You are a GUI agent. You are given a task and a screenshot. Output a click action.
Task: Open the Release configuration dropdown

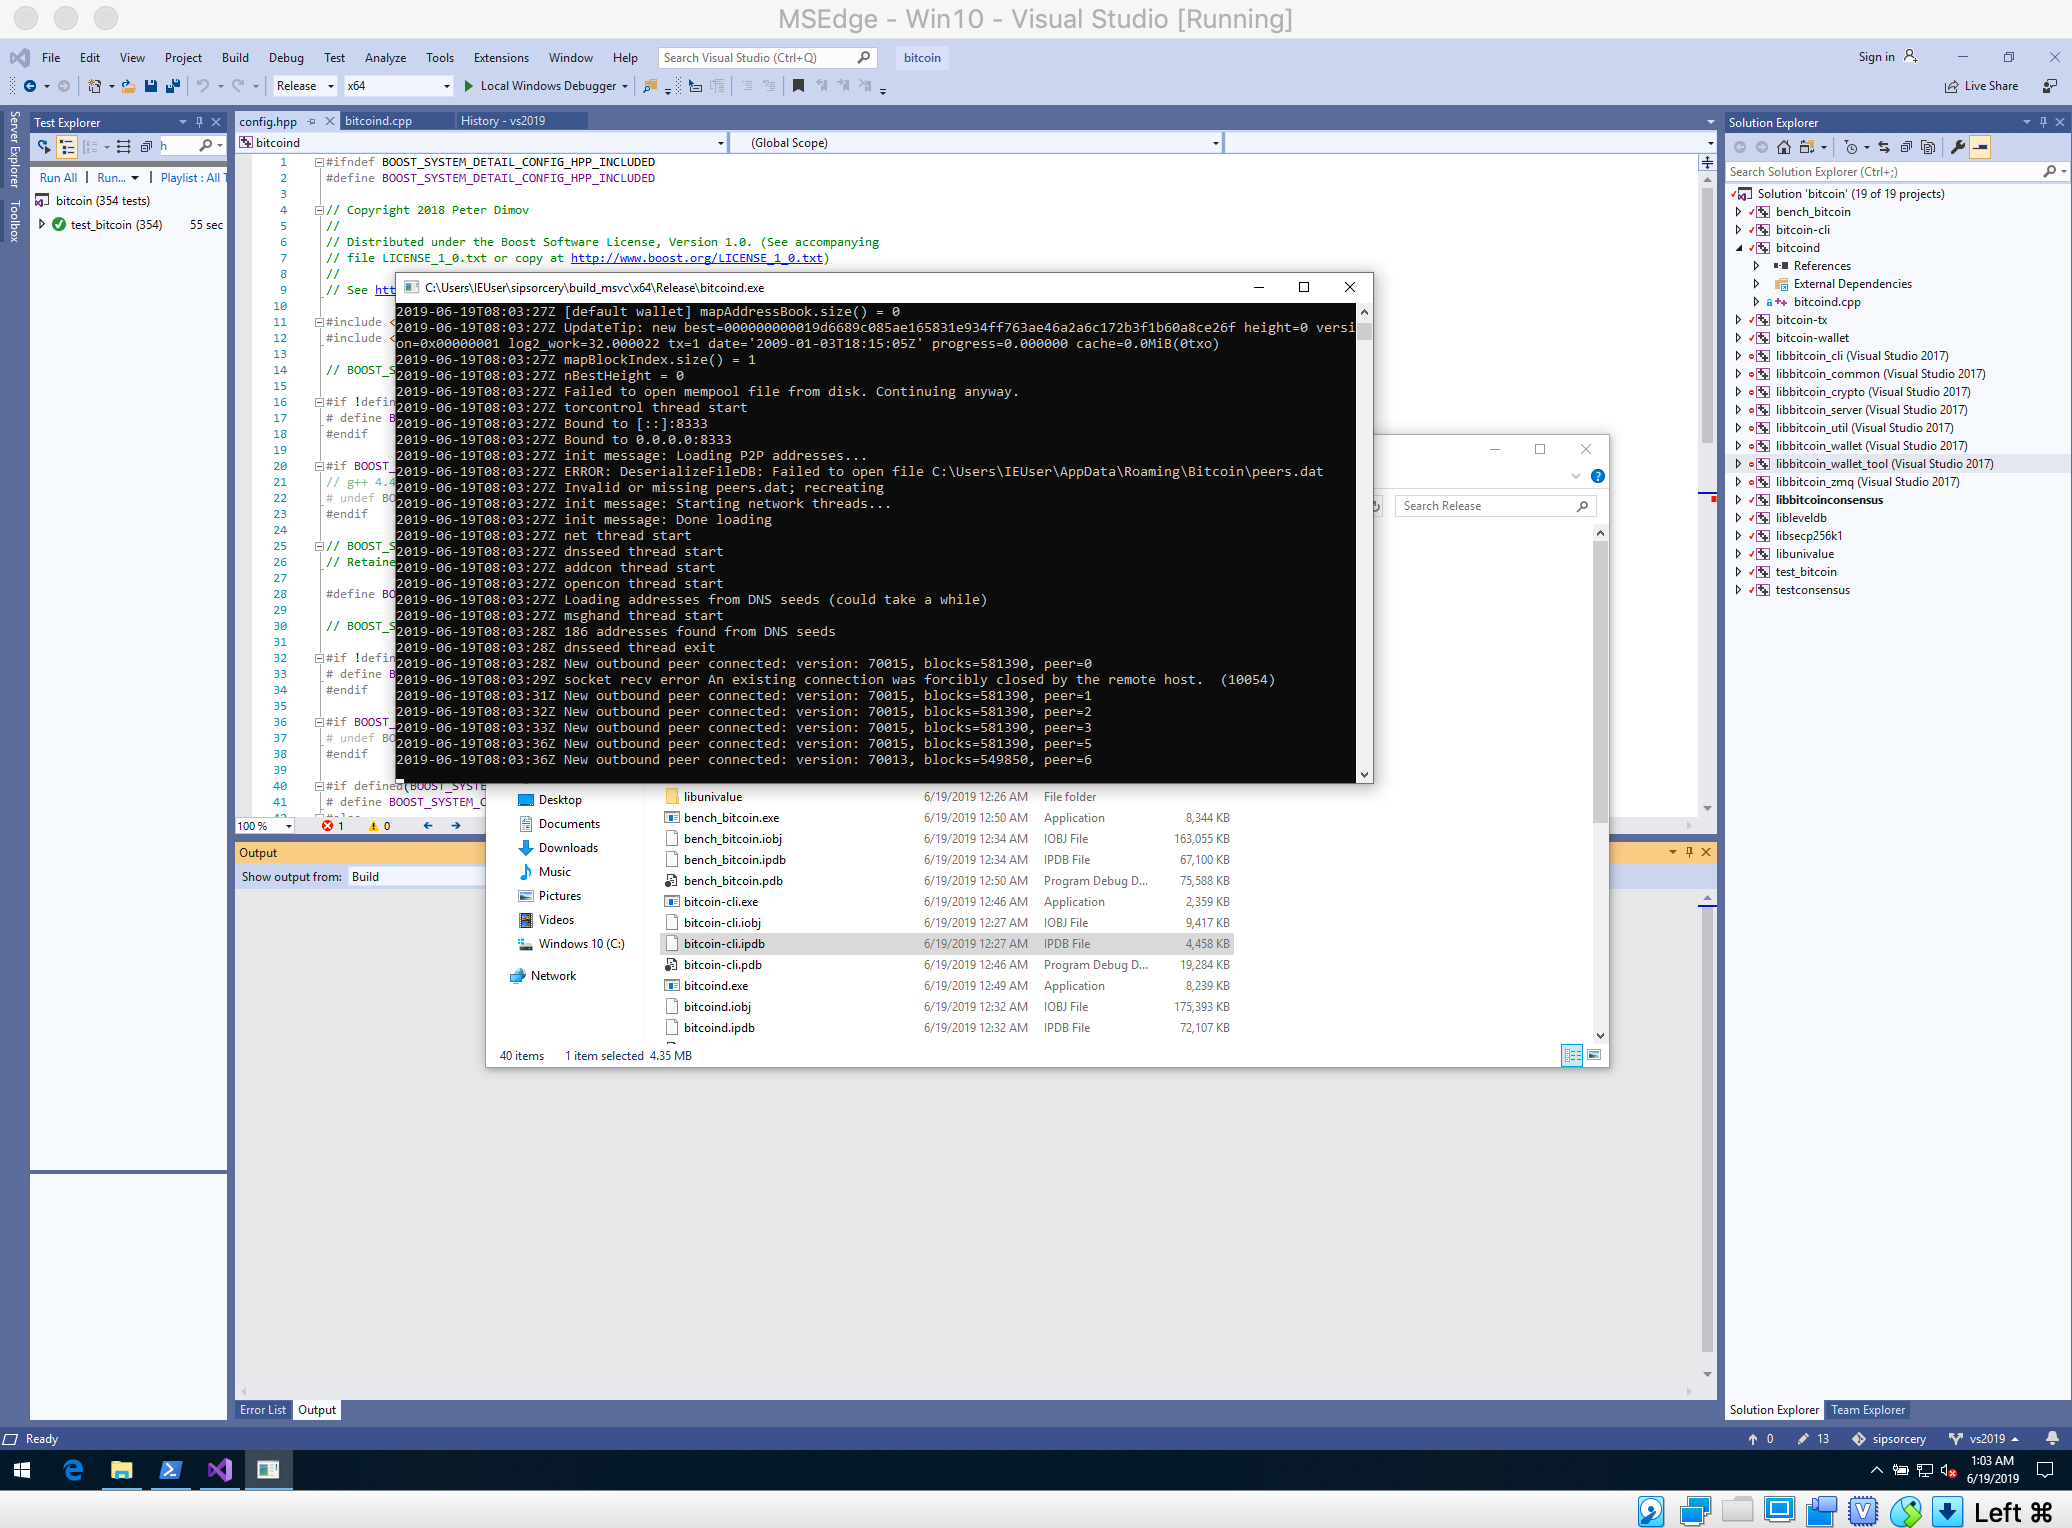pyautogui.click(x=305, y=86)
